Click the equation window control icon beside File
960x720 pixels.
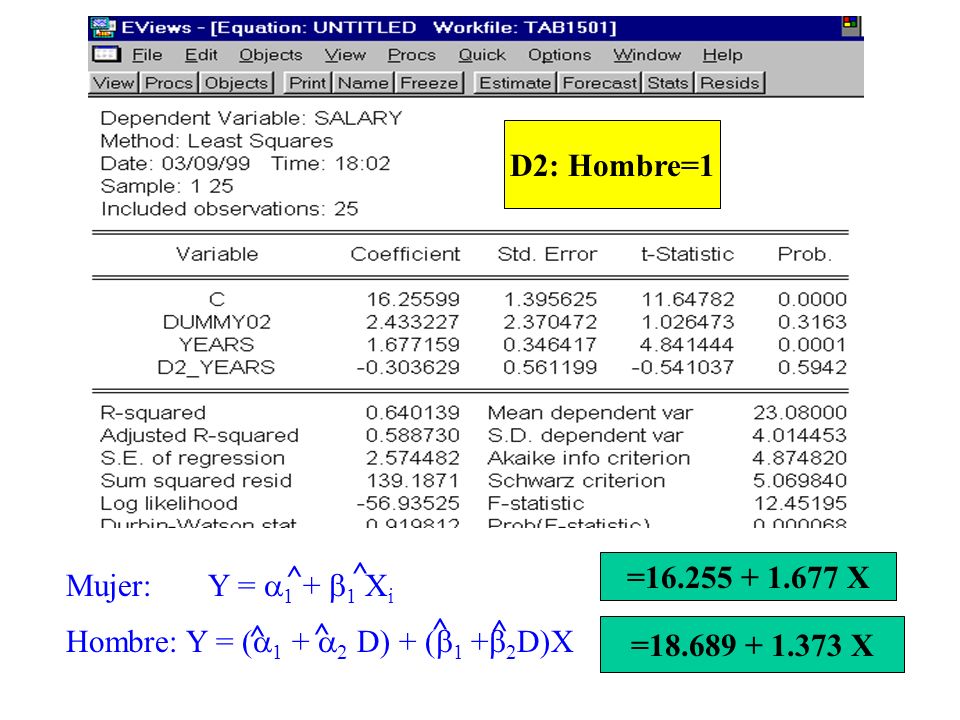pos(107,54)
